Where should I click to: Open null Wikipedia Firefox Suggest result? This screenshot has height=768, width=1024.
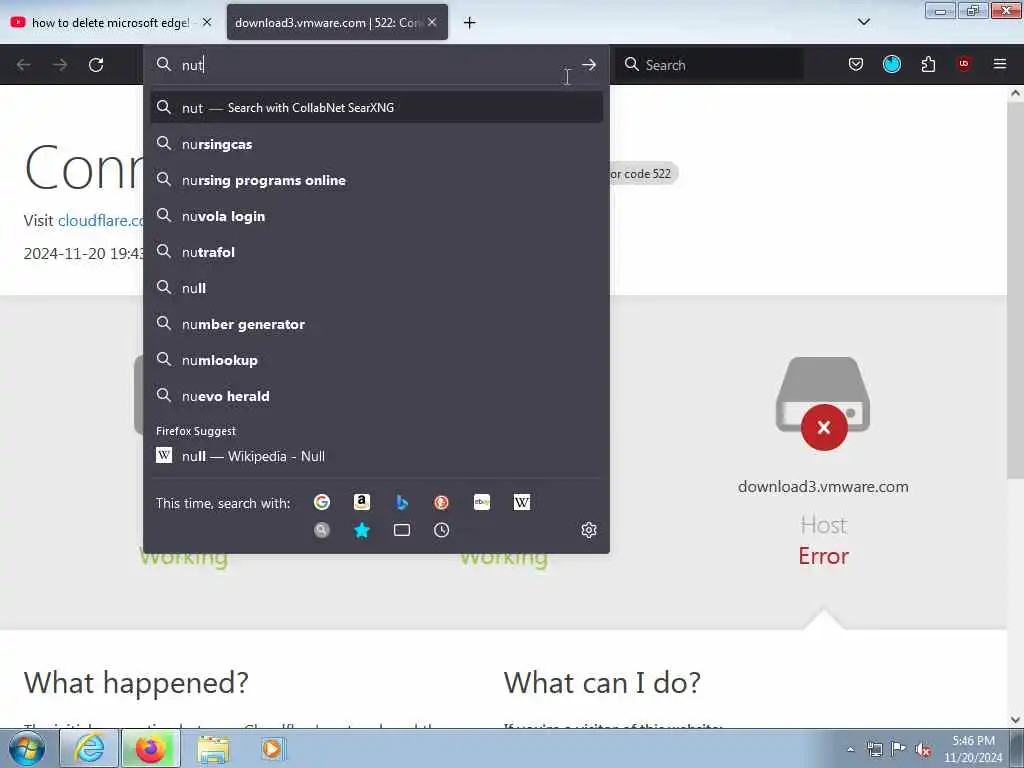tap(377, 456)
